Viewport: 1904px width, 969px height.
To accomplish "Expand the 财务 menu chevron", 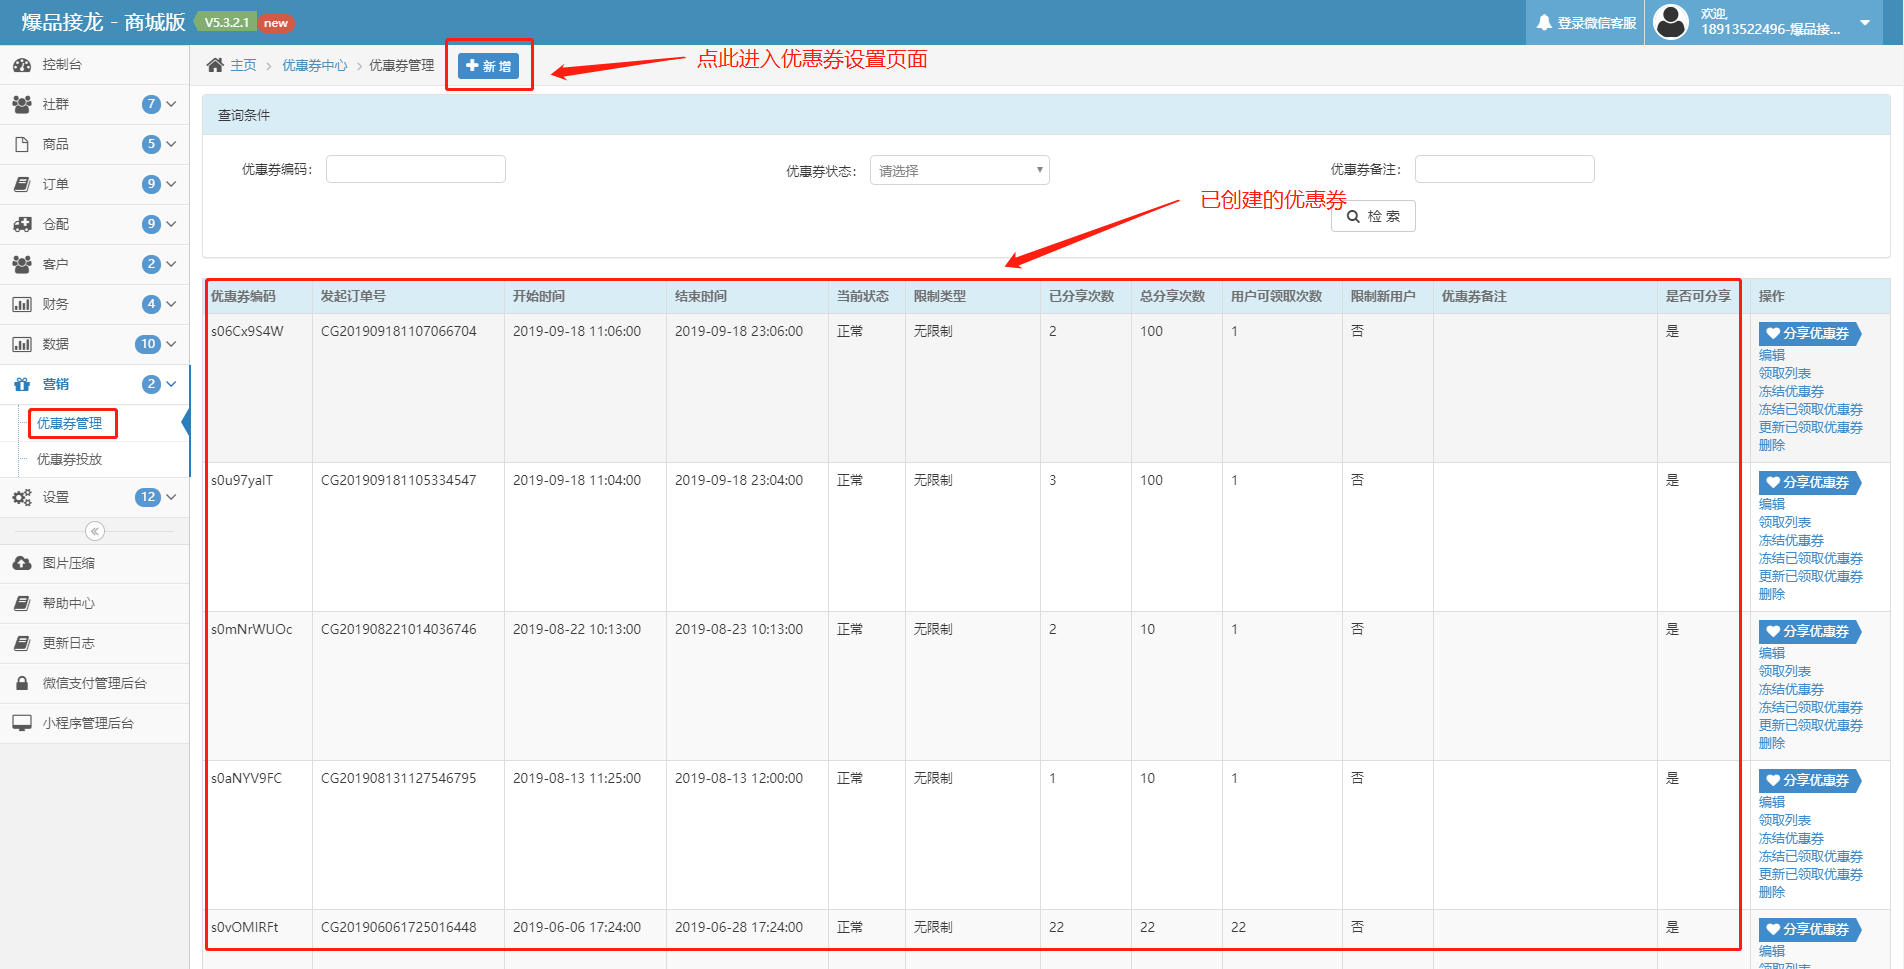I will pyautogui.click(x=171, y=304).
